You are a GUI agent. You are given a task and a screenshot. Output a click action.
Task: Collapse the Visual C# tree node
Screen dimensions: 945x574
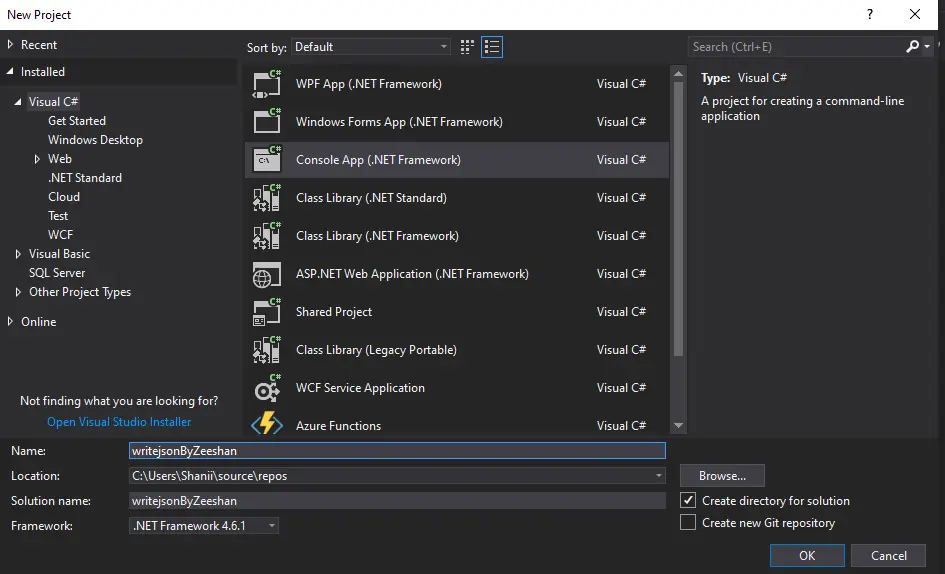[x=18, y=102]
